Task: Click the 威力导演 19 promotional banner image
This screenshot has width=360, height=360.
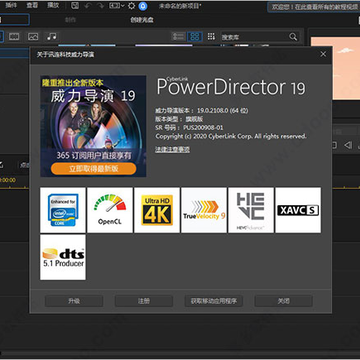Action: pyautogui.click(x=93, y=126)
